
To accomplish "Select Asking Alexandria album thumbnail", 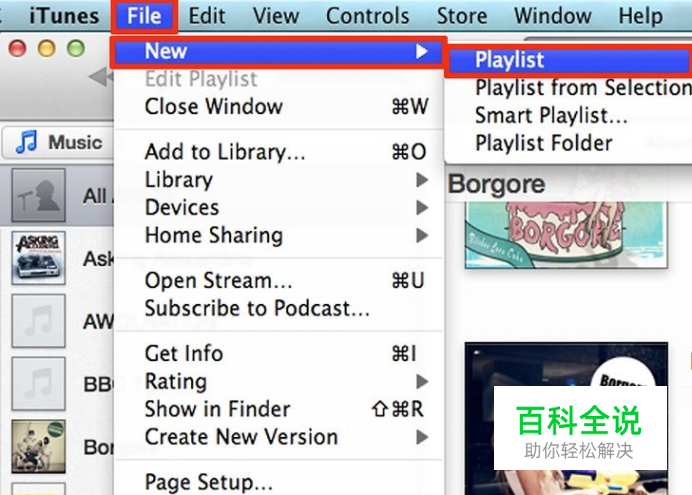I will coord(38,258).
